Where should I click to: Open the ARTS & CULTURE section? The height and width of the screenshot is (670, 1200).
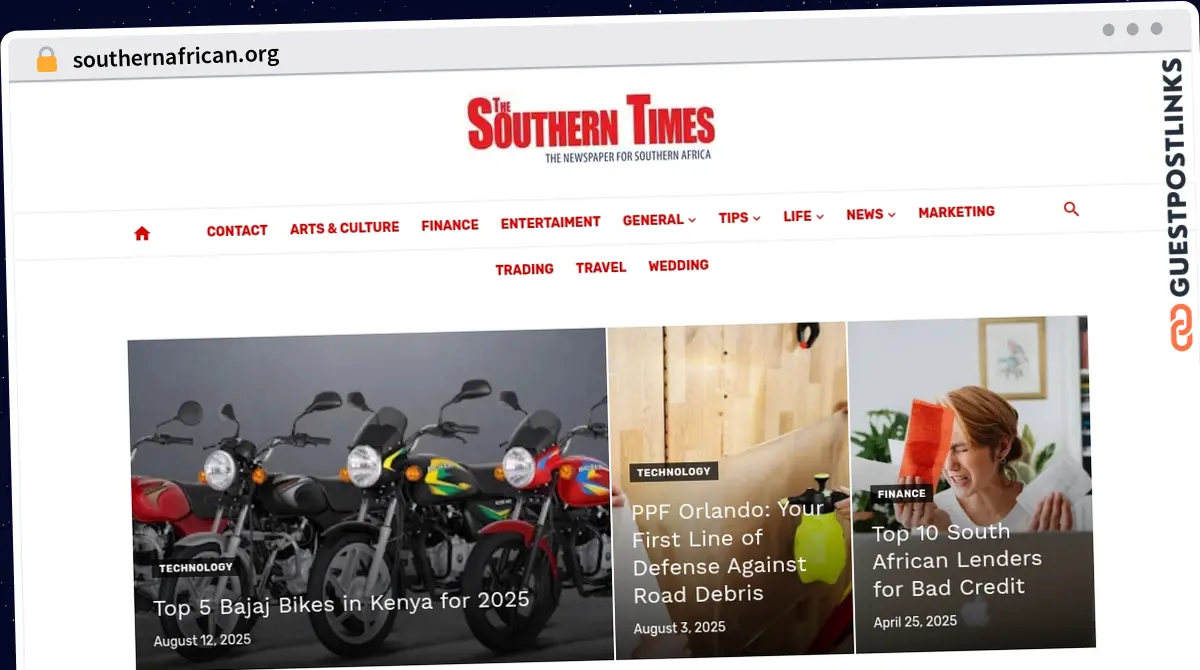pyautogui.click(x=344, y=228)
